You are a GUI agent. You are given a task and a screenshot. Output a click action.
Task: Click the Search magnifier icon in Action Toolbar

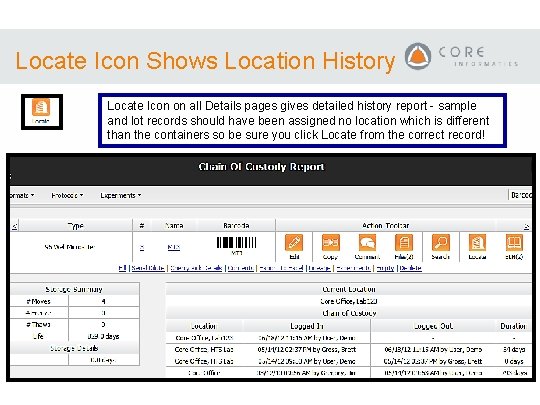(x=441, y=243)
